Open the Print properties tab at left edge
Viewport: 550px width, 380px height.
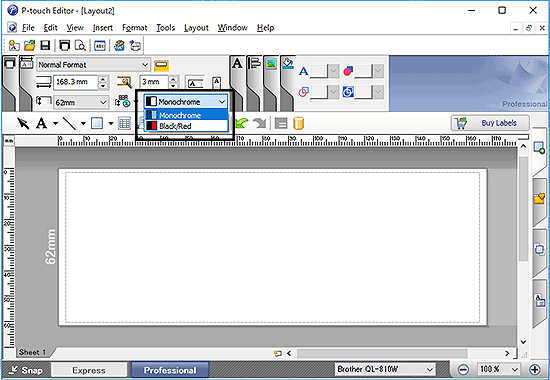pos(9,64)
